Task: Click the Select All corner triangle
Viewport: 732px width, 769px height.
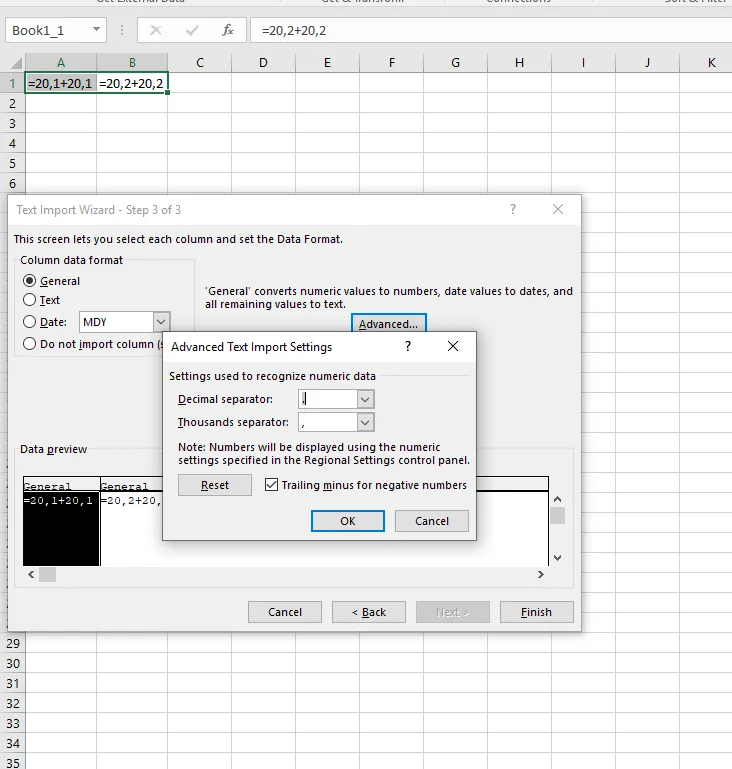Action: pos(17,63)
